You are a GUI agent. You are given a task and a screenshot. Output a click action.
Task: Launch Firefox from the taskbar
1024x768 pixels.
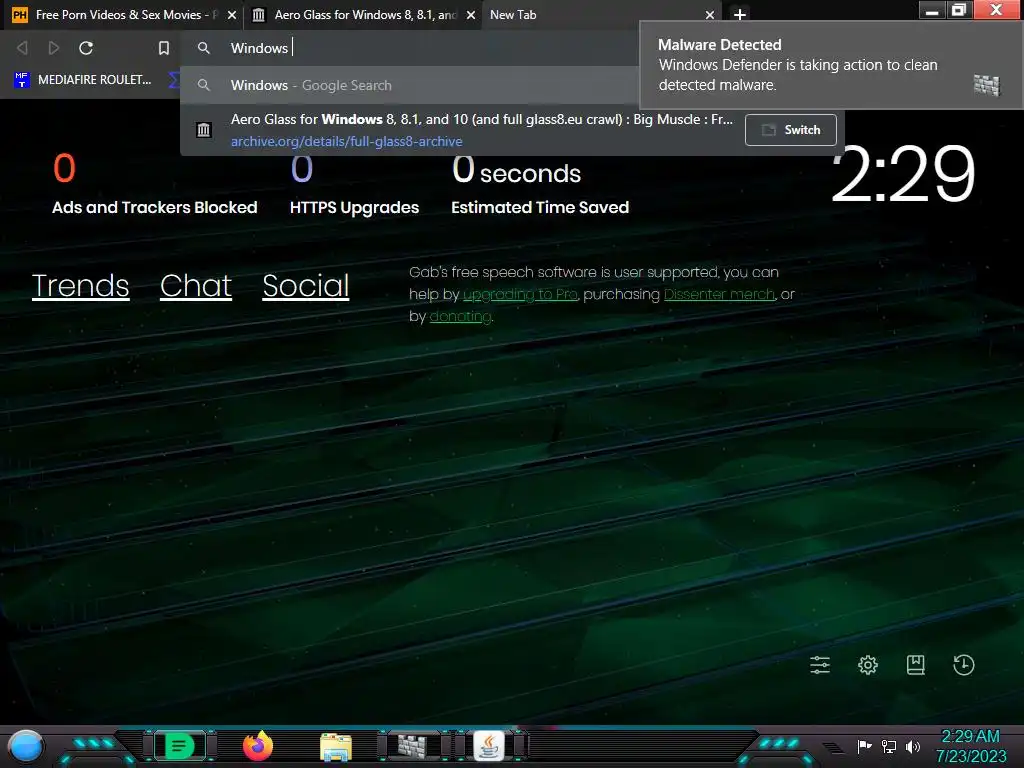[258, 746]
